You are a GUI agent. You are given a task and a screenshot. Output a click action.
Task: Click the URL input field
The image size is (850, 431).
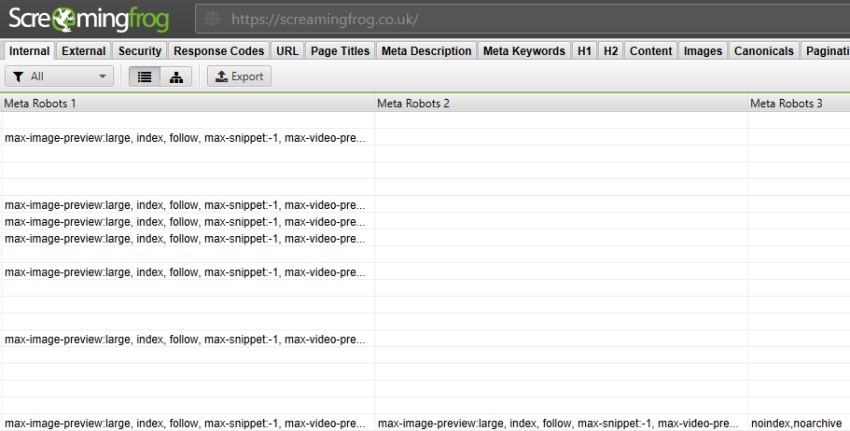520,19
